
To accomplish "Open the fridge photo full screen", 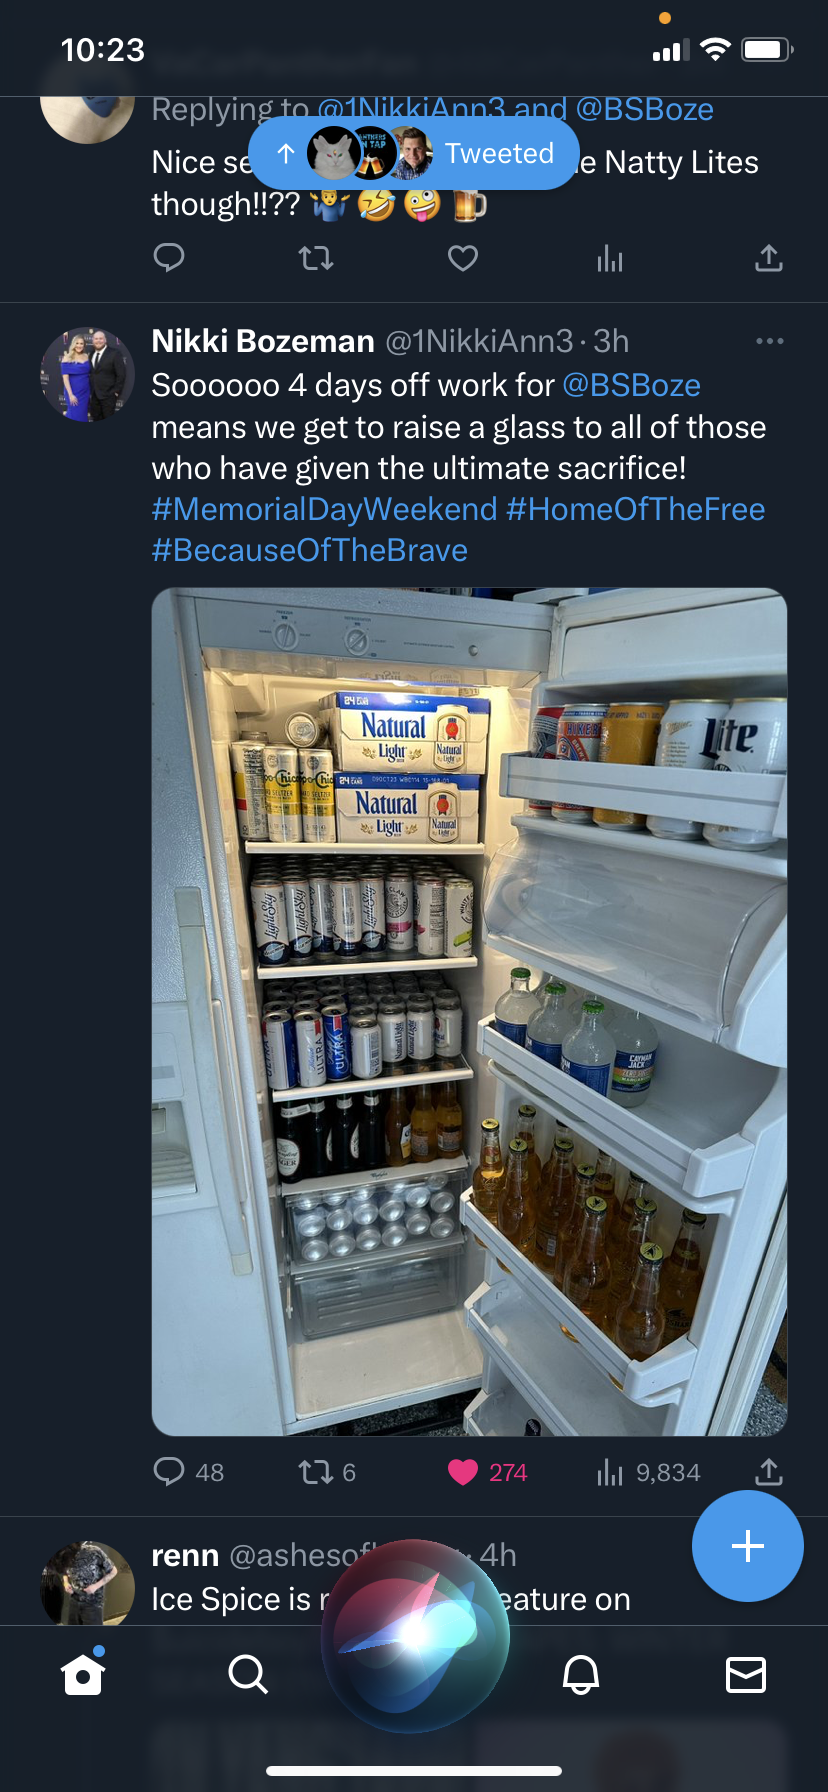I will (x=469, y=1011).
